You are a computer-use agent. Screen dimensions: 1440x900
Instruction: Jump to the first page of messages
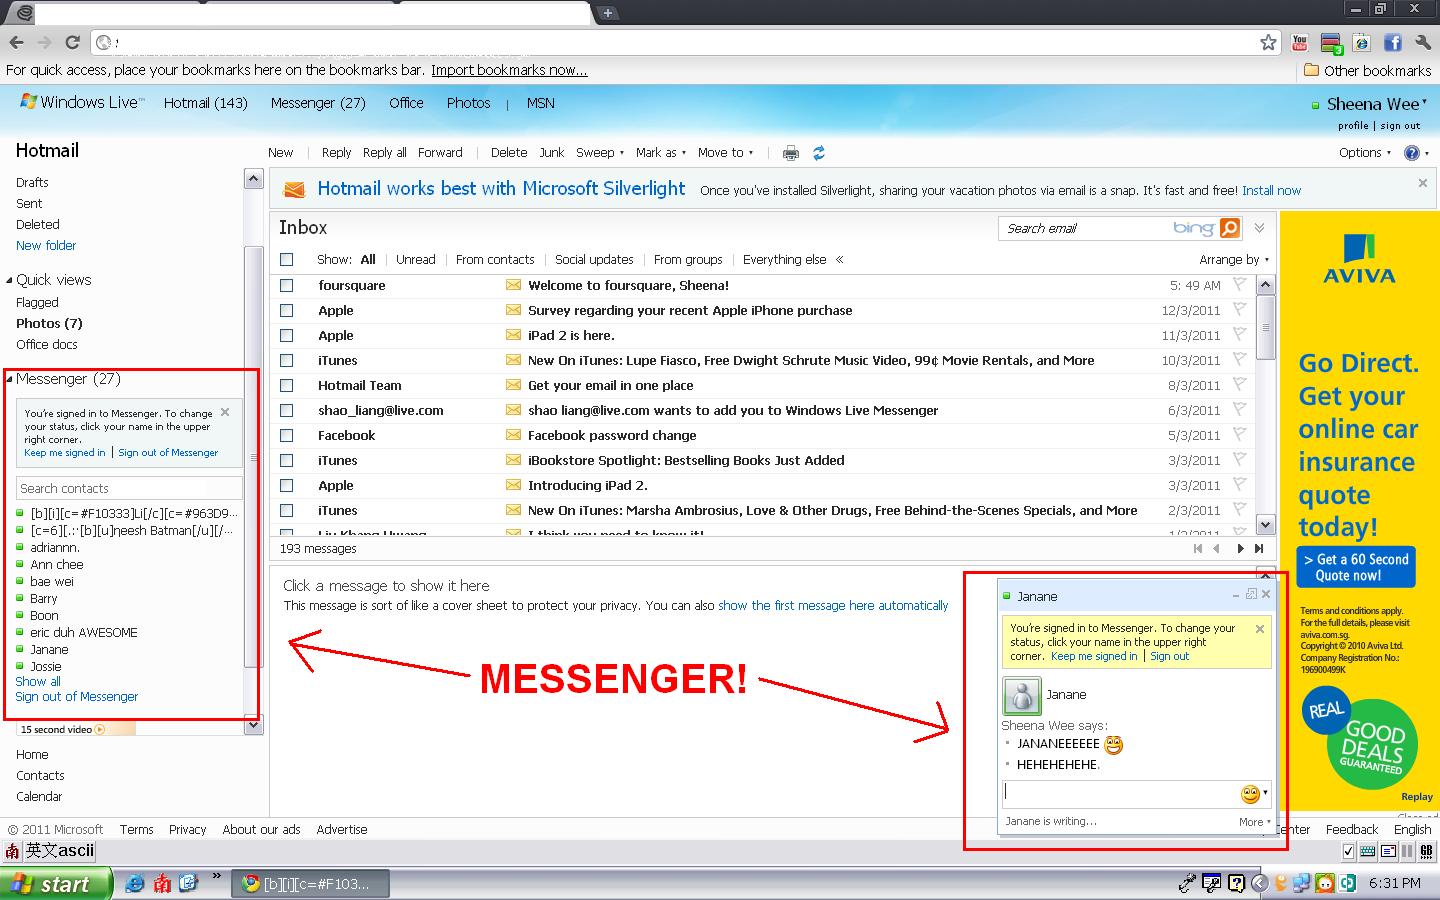pyautogui.click(x=1197, y=548)
